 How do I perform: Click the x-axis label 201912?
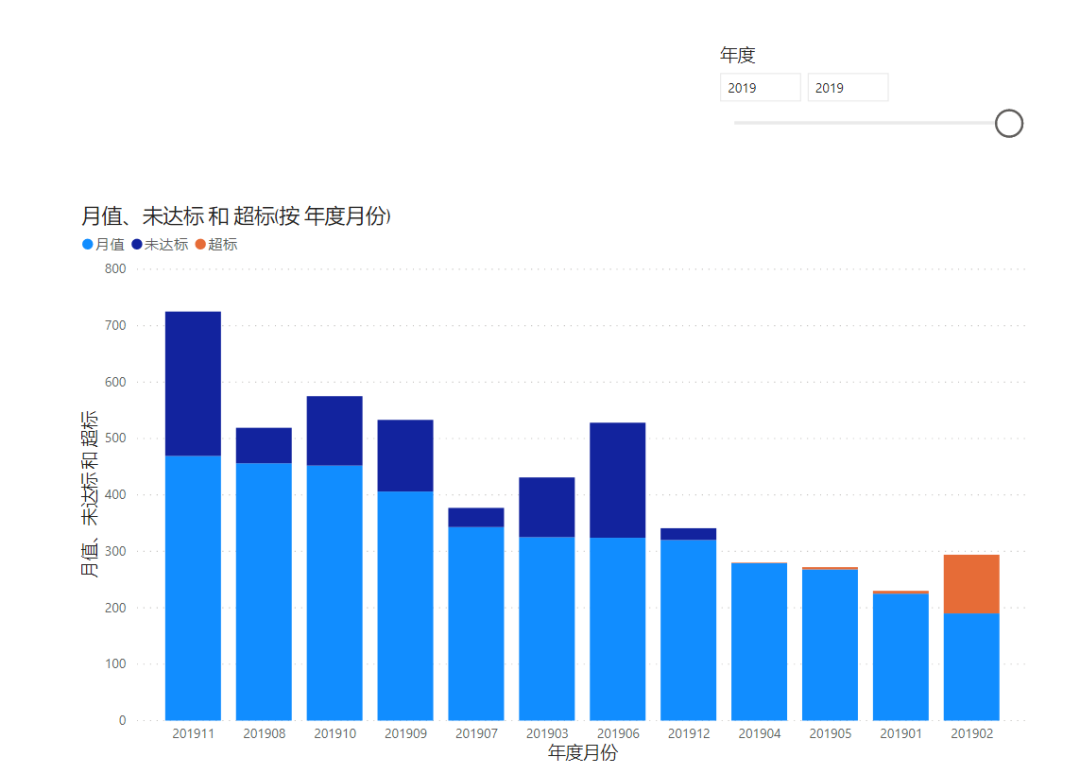[x=689, y=734]
